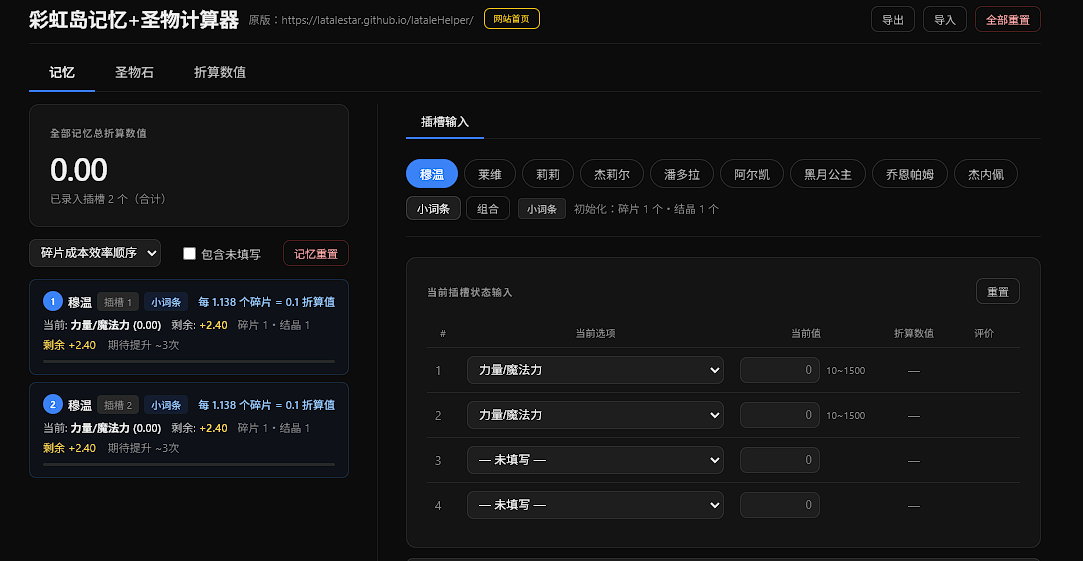Click the blue number 2 badge
Screen dimensions: 1083x561
click(x=52, y=404)
